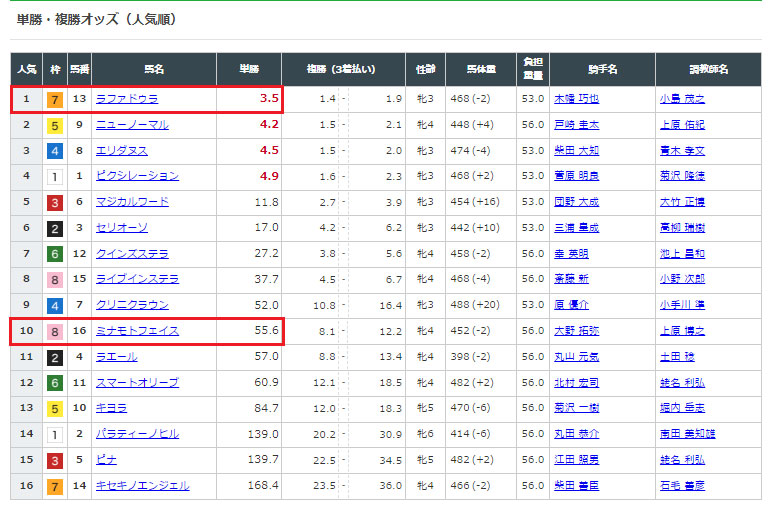Select the マジカルワード horse link
This screenshot has width=769, height=509.
(131, 202)
